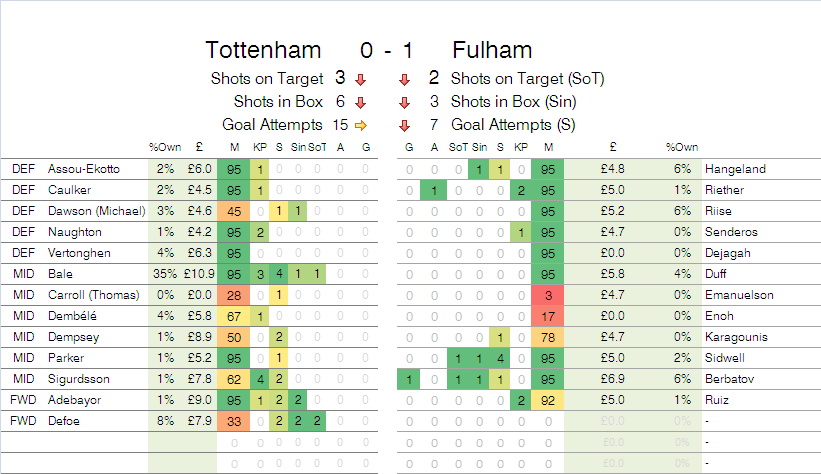Click Tottenham %Own column header
The height and width of the screenshot is (474, 821).
[165, 147]
